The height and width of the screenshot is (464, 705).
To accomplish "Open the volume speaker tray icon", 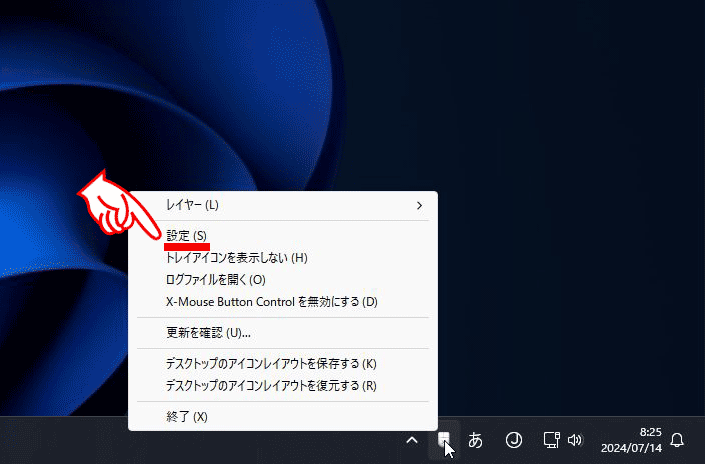I will click(575, 440).
